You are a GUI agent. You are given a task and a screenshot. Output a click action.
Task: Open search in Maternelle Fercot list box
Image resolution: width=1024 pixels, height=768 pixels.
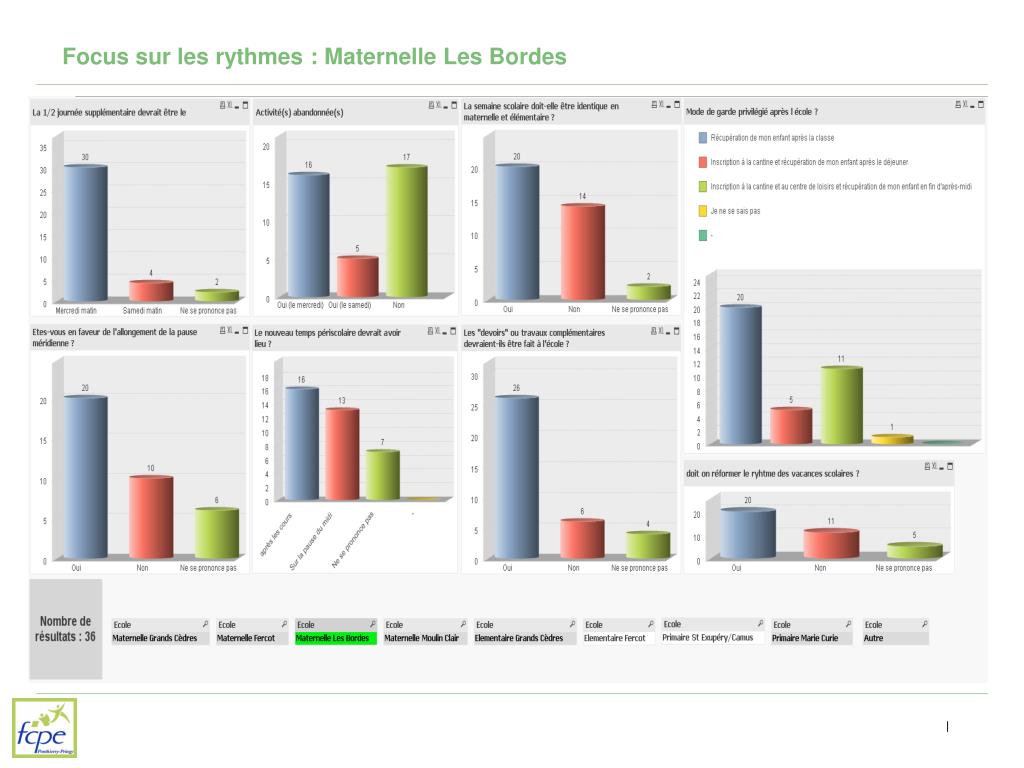coord(284,624)
